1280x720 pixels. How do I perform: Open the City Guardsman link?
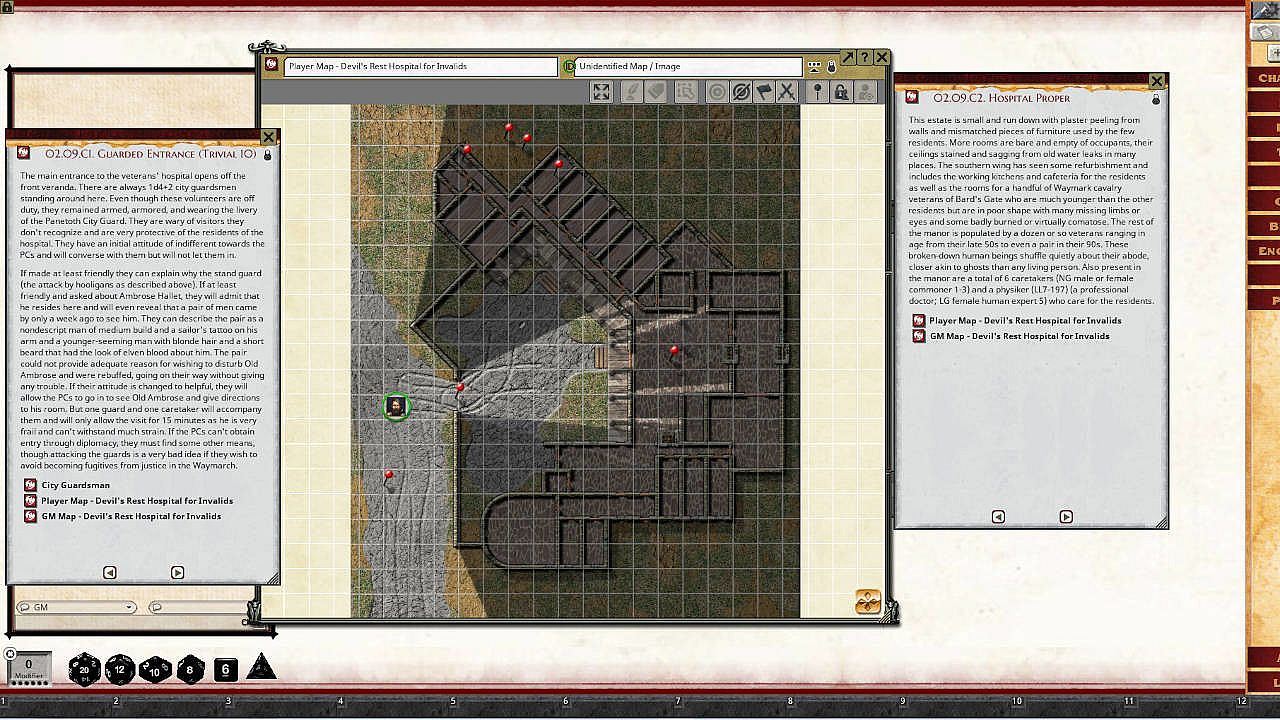pyautogui.click(x=76, y=485)
